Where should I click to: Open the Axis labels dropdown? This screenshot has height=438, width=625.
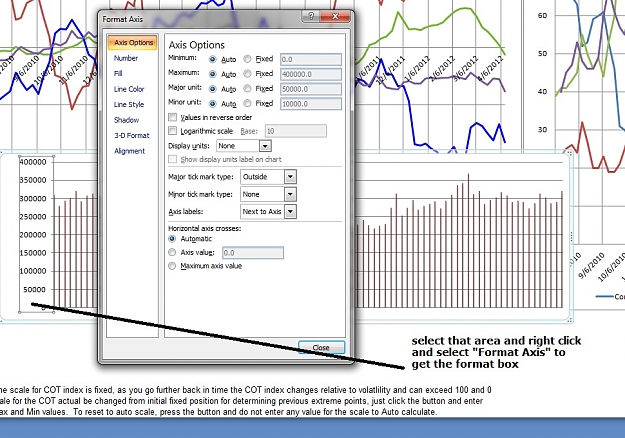[290, 211]
